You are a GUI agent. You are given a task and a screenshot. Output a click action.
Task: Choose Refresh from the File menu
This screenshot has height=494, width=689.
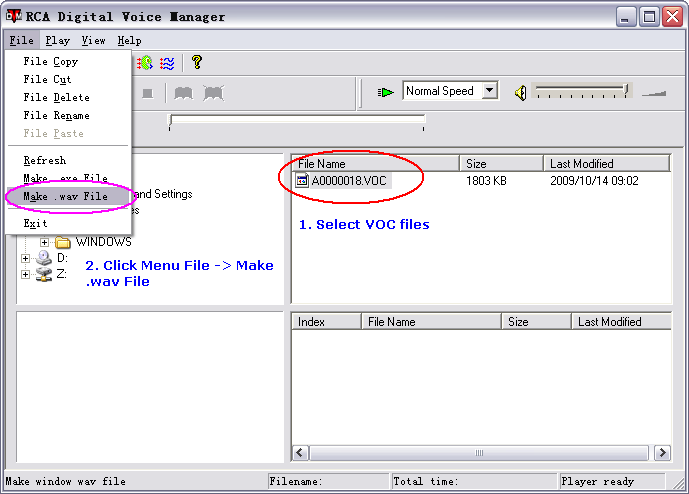[x=69, y=160]
